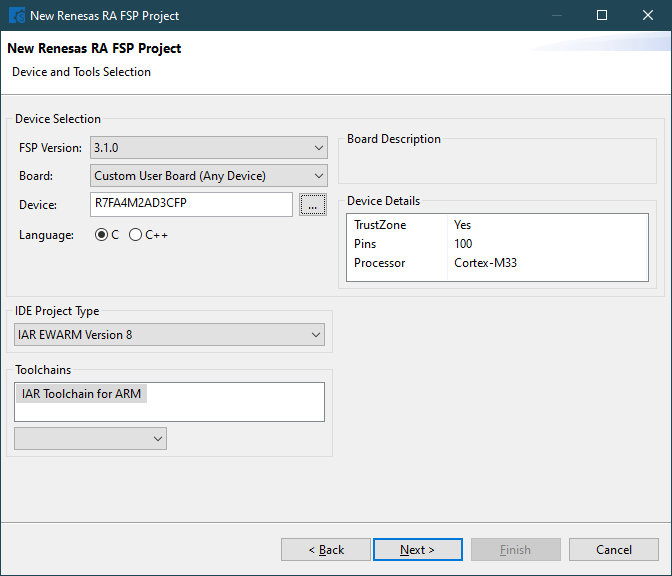Screen dimensions: 672x576
Task: Go back with the Back button
Action: click(326, 549)
